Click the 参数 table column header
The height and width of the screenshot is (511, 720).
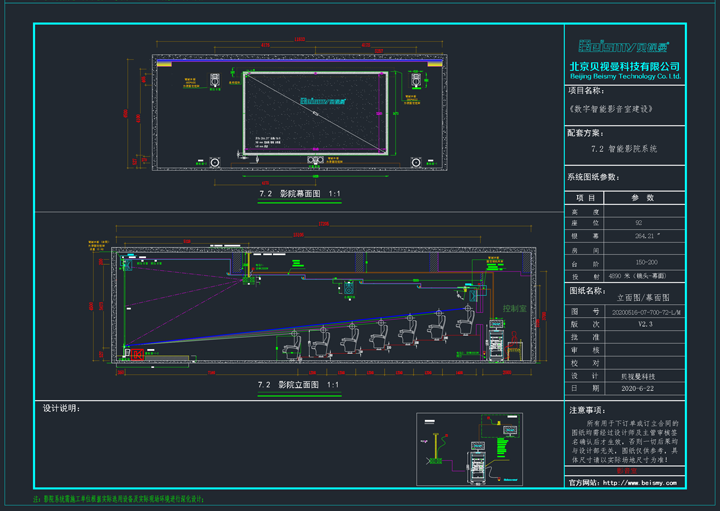pyautogui.click(x=642, y=198)
